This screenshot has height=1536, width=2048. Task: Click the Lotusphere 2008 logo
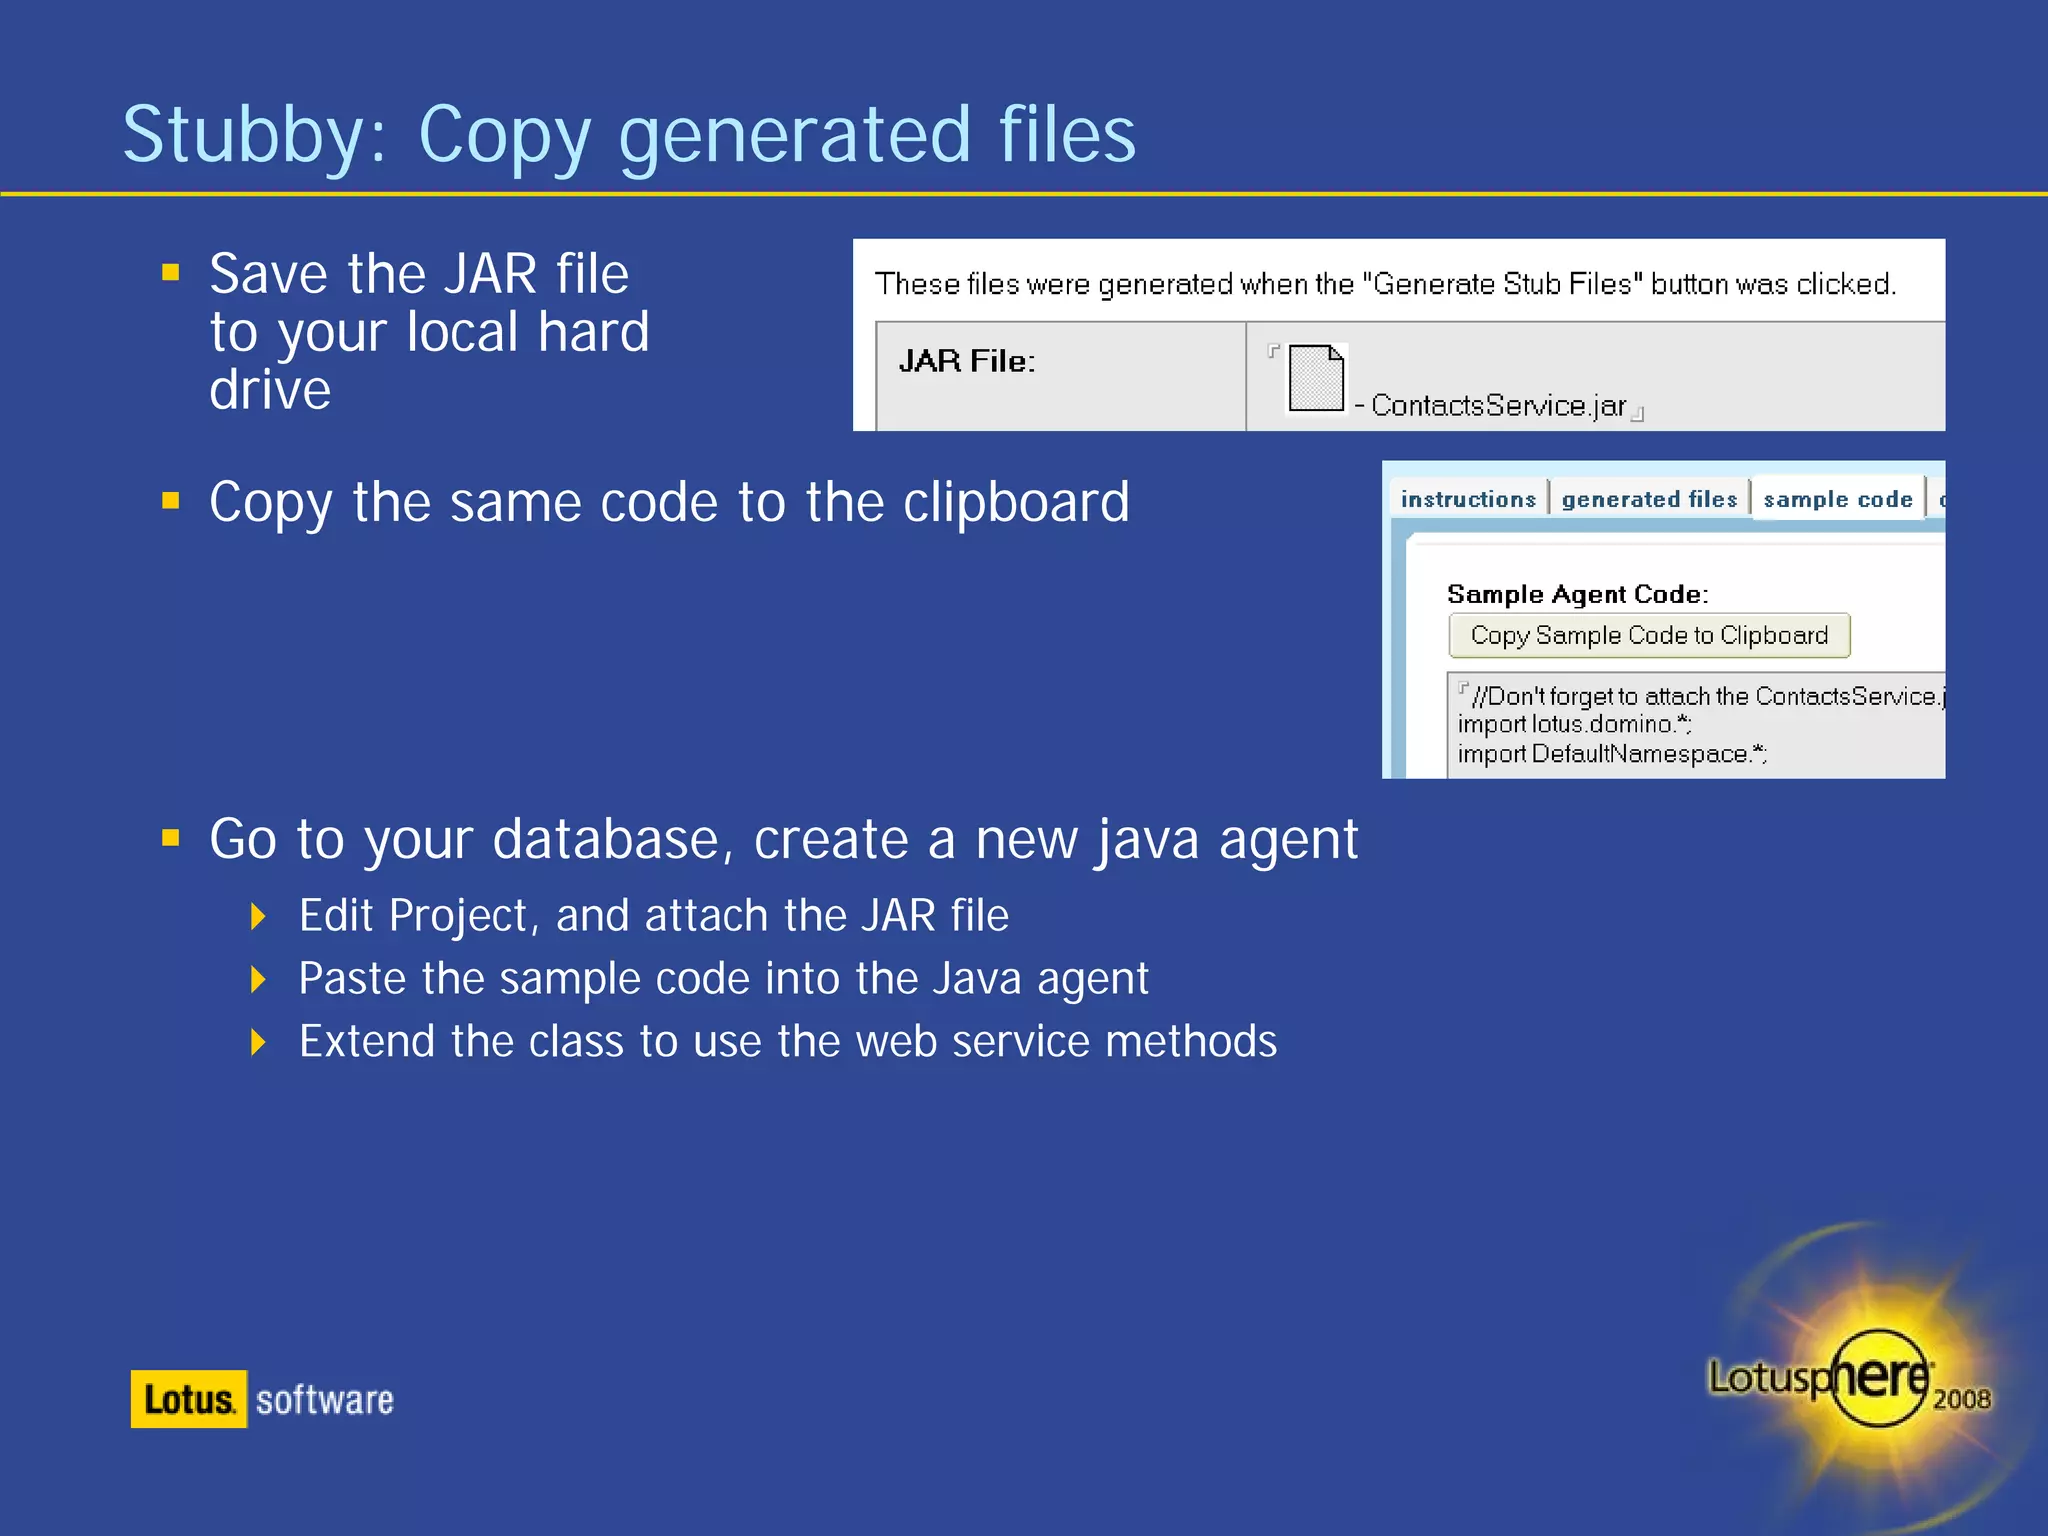1848,1378
